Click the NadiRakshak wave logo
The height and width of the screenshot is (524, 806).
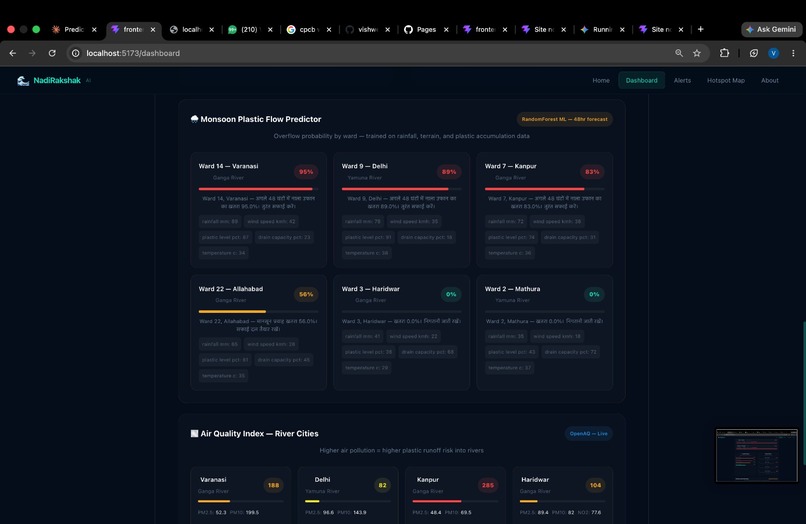23,81
